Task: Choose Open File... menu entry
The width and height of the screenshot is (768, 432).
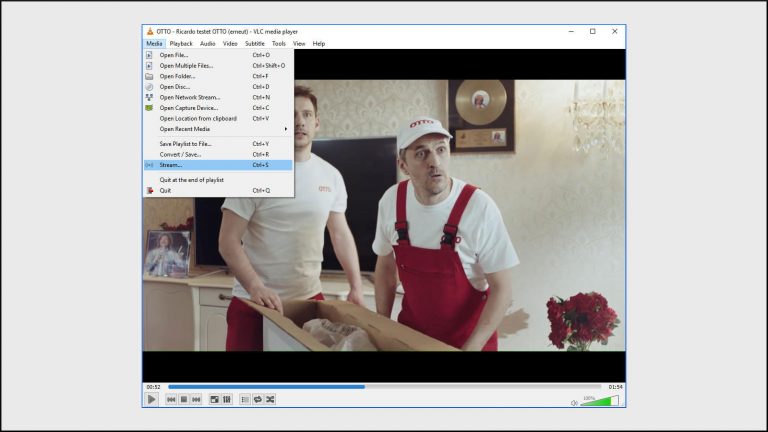Action: click(218, 55)
